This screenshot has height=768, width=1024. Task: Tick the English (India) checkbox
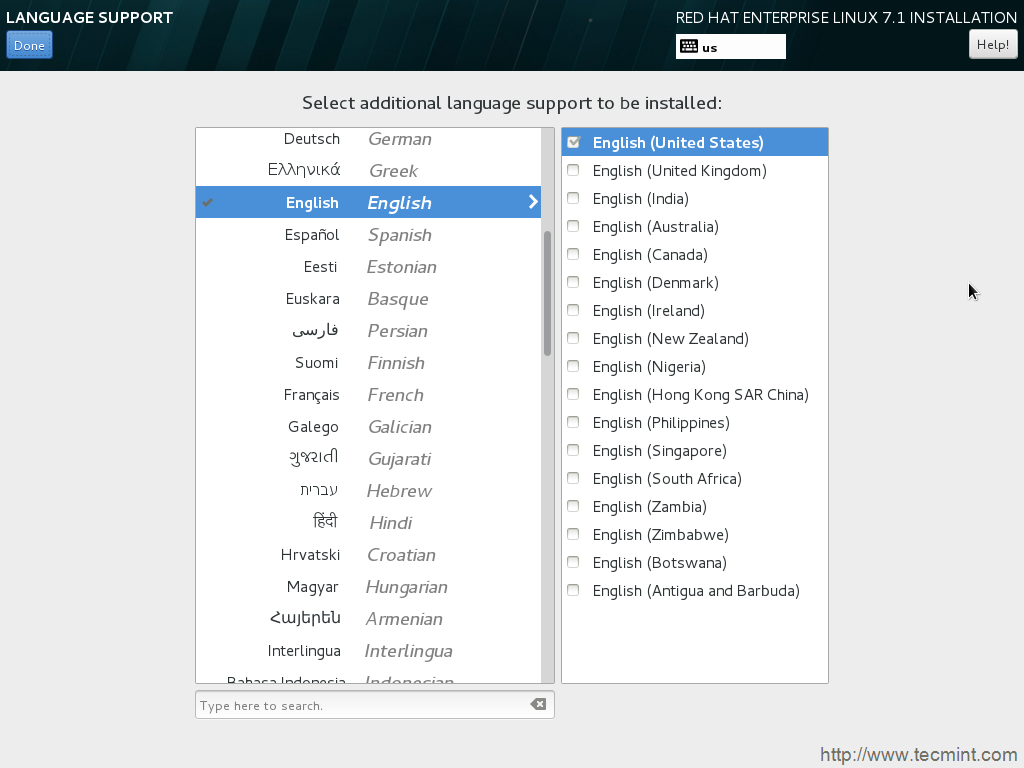(x=573, y=199)
